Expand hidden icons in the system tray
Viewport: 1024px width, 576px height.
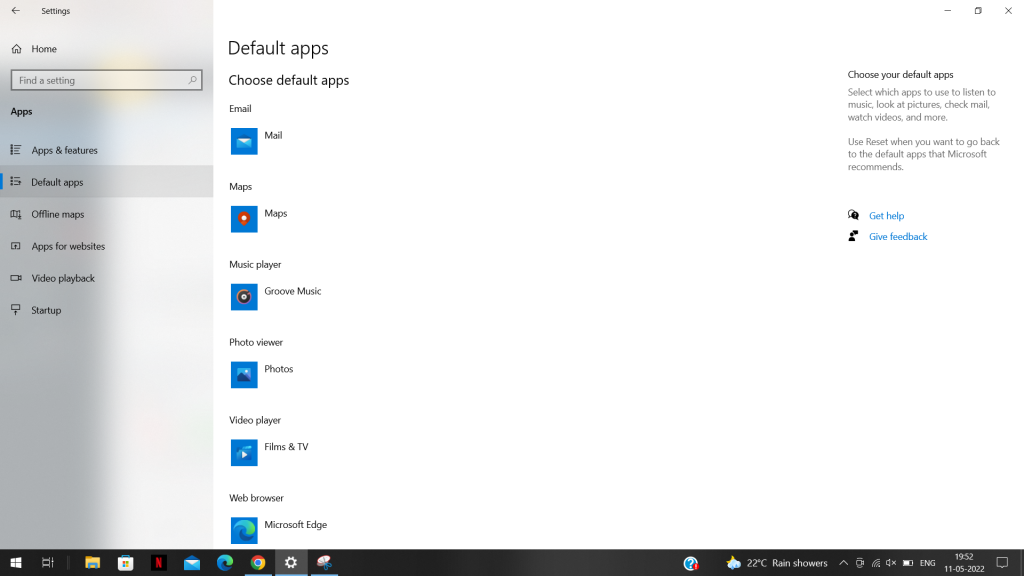pos(843,562)
